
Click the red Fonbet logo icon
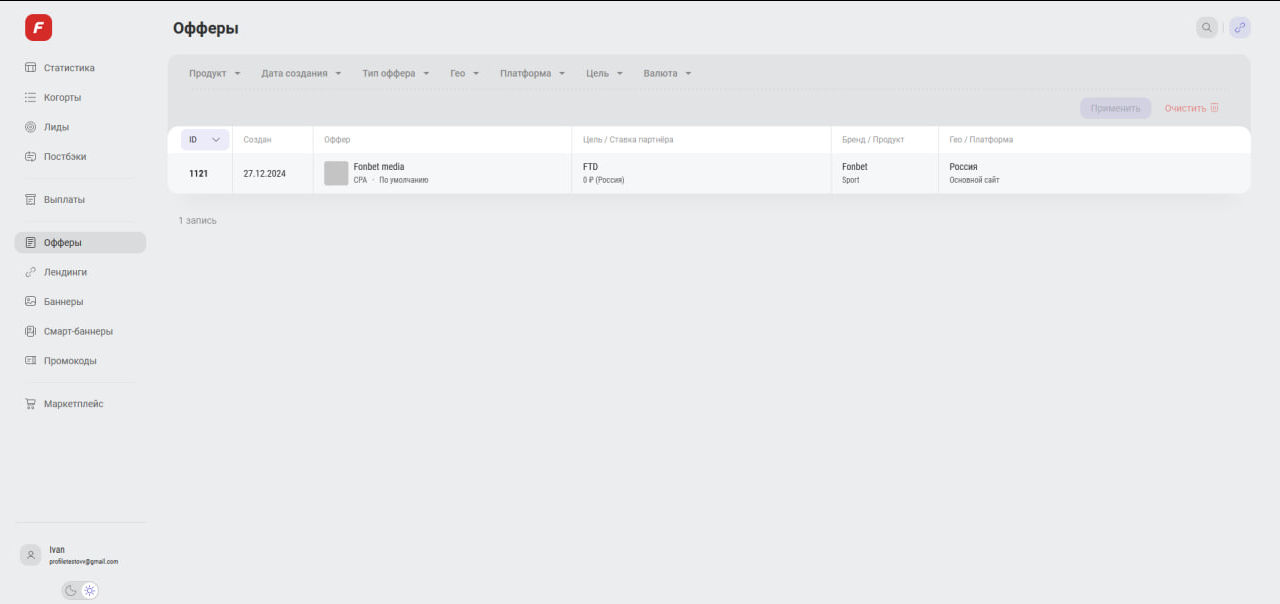pos(38,28)
